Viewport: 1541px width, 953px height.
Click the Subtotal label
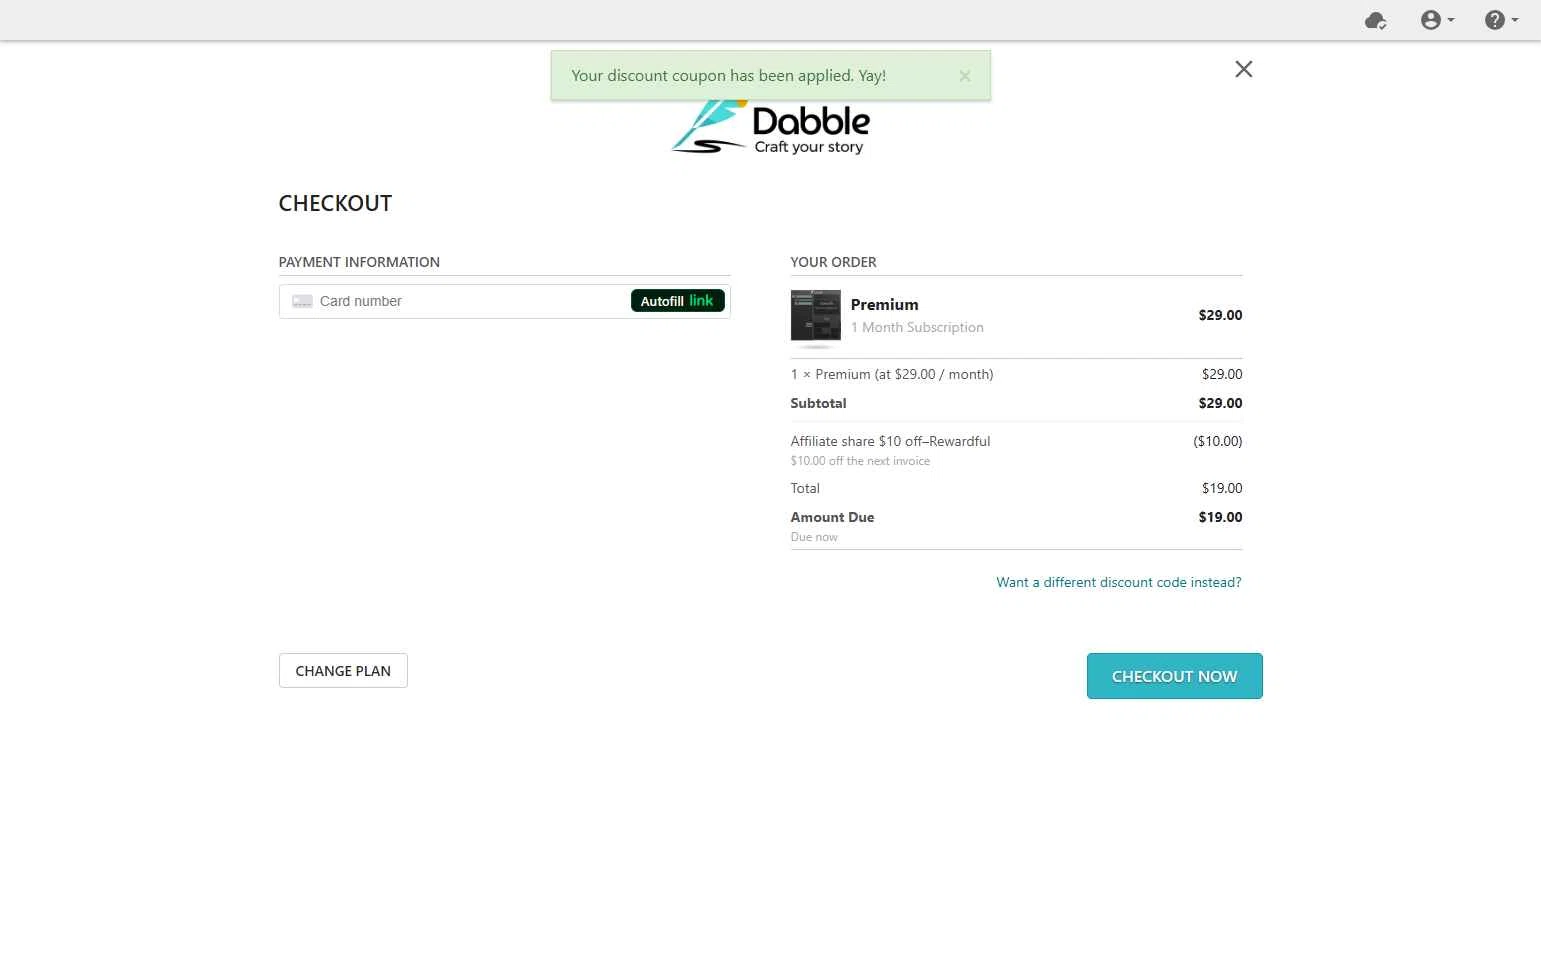818,403
